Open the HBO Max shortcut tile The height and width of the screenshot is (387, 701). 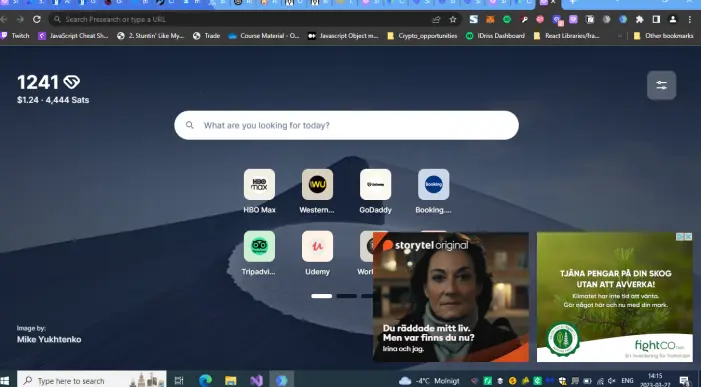[259, 184]
